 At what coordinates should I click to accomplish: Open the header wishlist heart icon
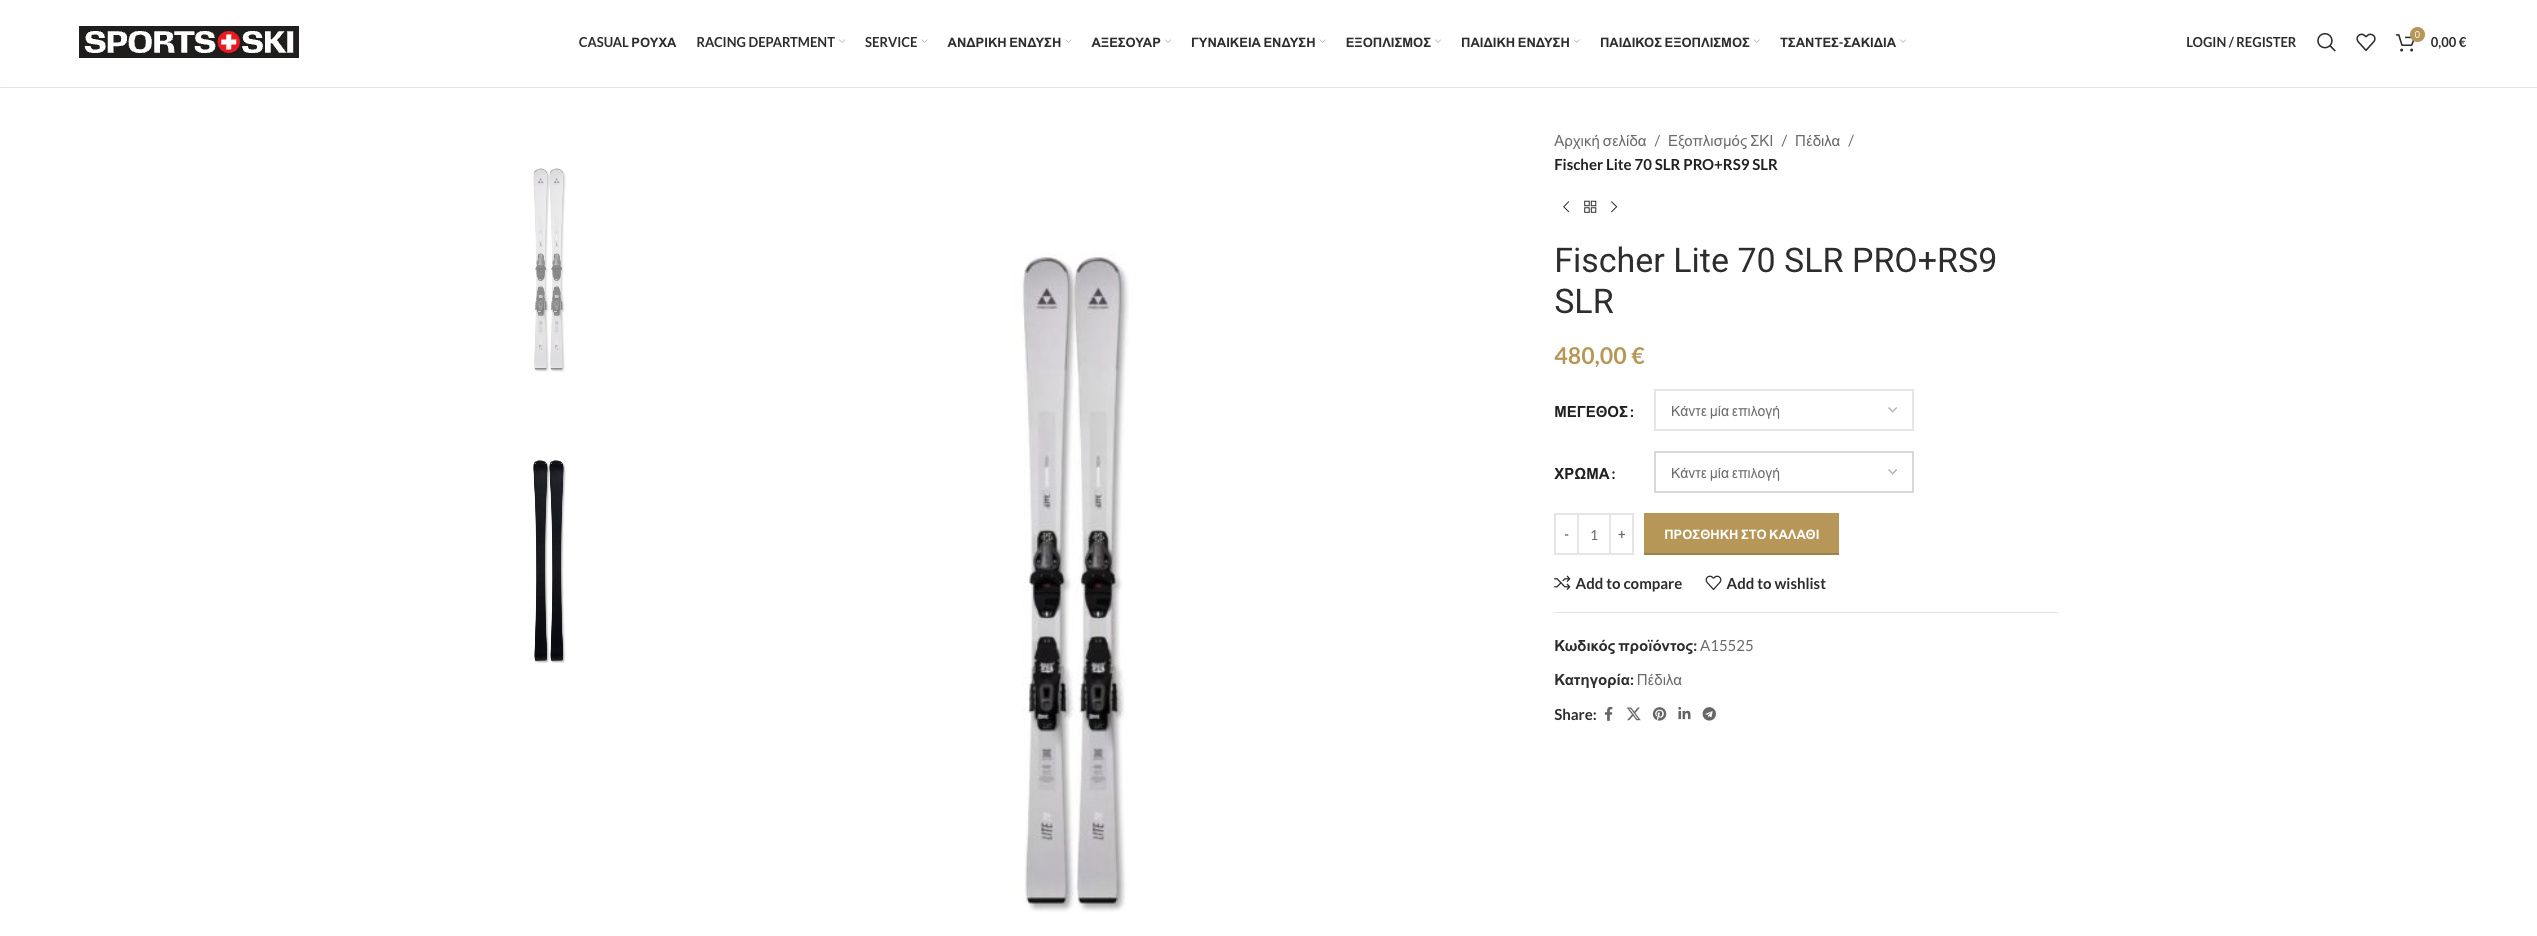click(x=2366, y=42)
